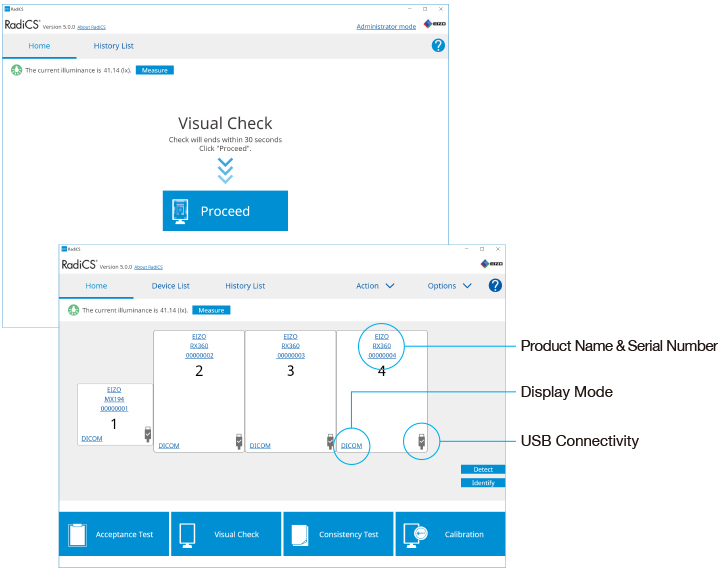Viewport: 720px width, 573px height.
Task: Select the MX194 monitor 1 tile
Action: click(116, 416)
